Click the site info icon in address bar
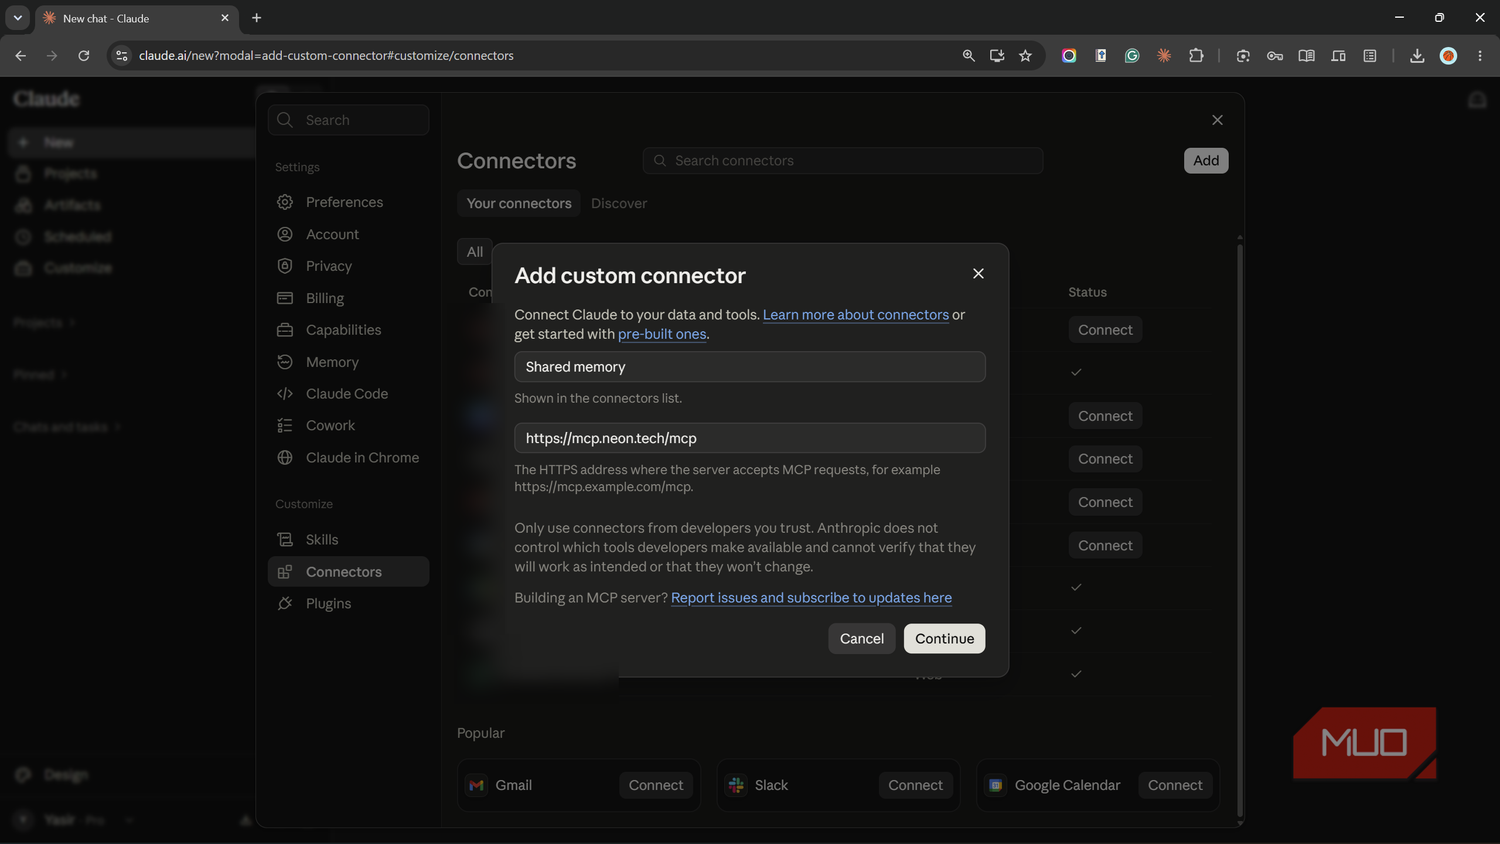1500x844 pixels. coord(122,56)
